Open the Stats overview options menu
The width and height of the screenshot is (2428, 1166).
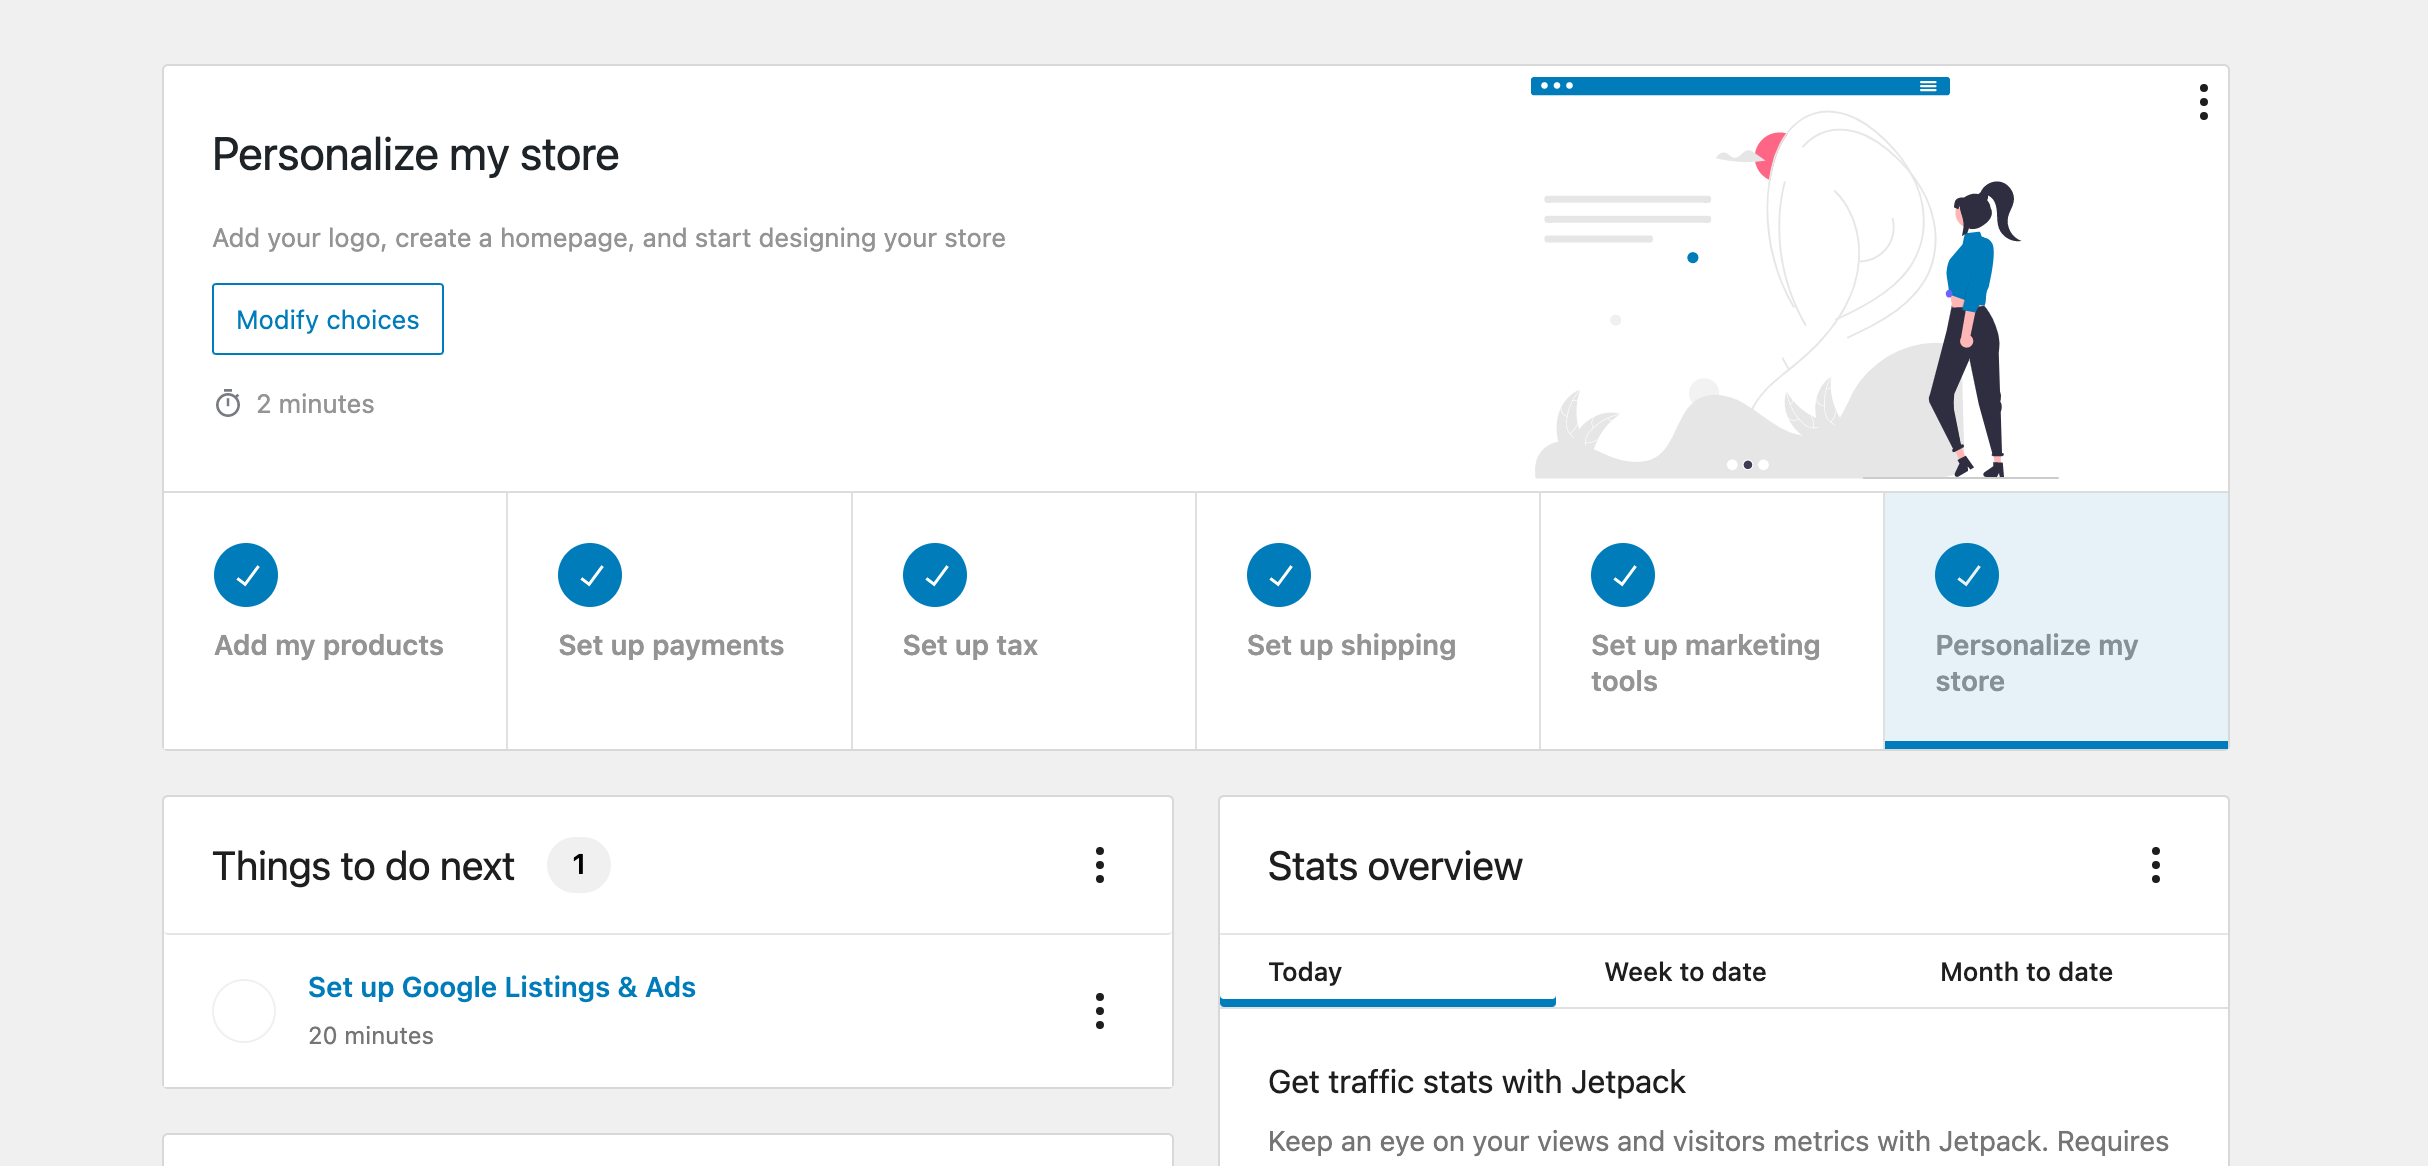pos(2156,866)
